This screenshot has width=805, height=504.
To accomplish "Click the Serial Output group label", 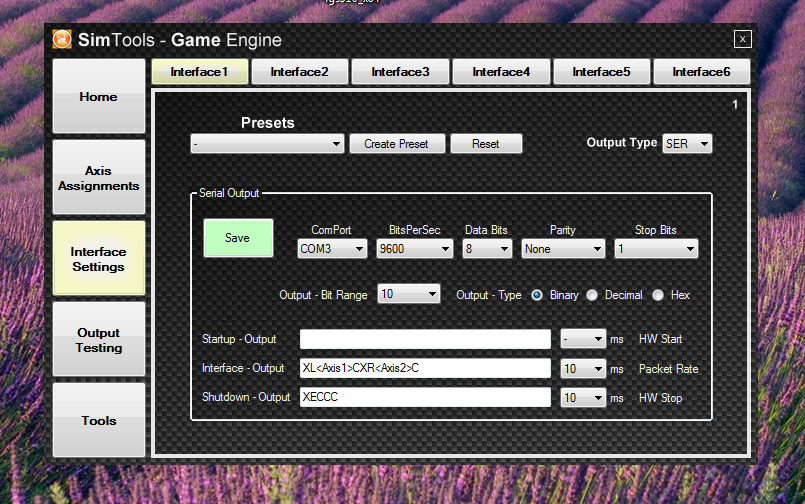I will point(229,193).
